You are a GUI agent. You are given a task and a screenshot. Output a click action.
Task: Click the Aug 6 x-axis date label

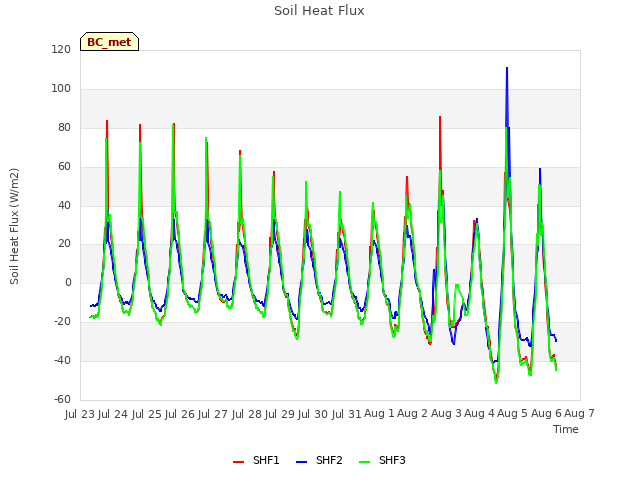(546, 414)
